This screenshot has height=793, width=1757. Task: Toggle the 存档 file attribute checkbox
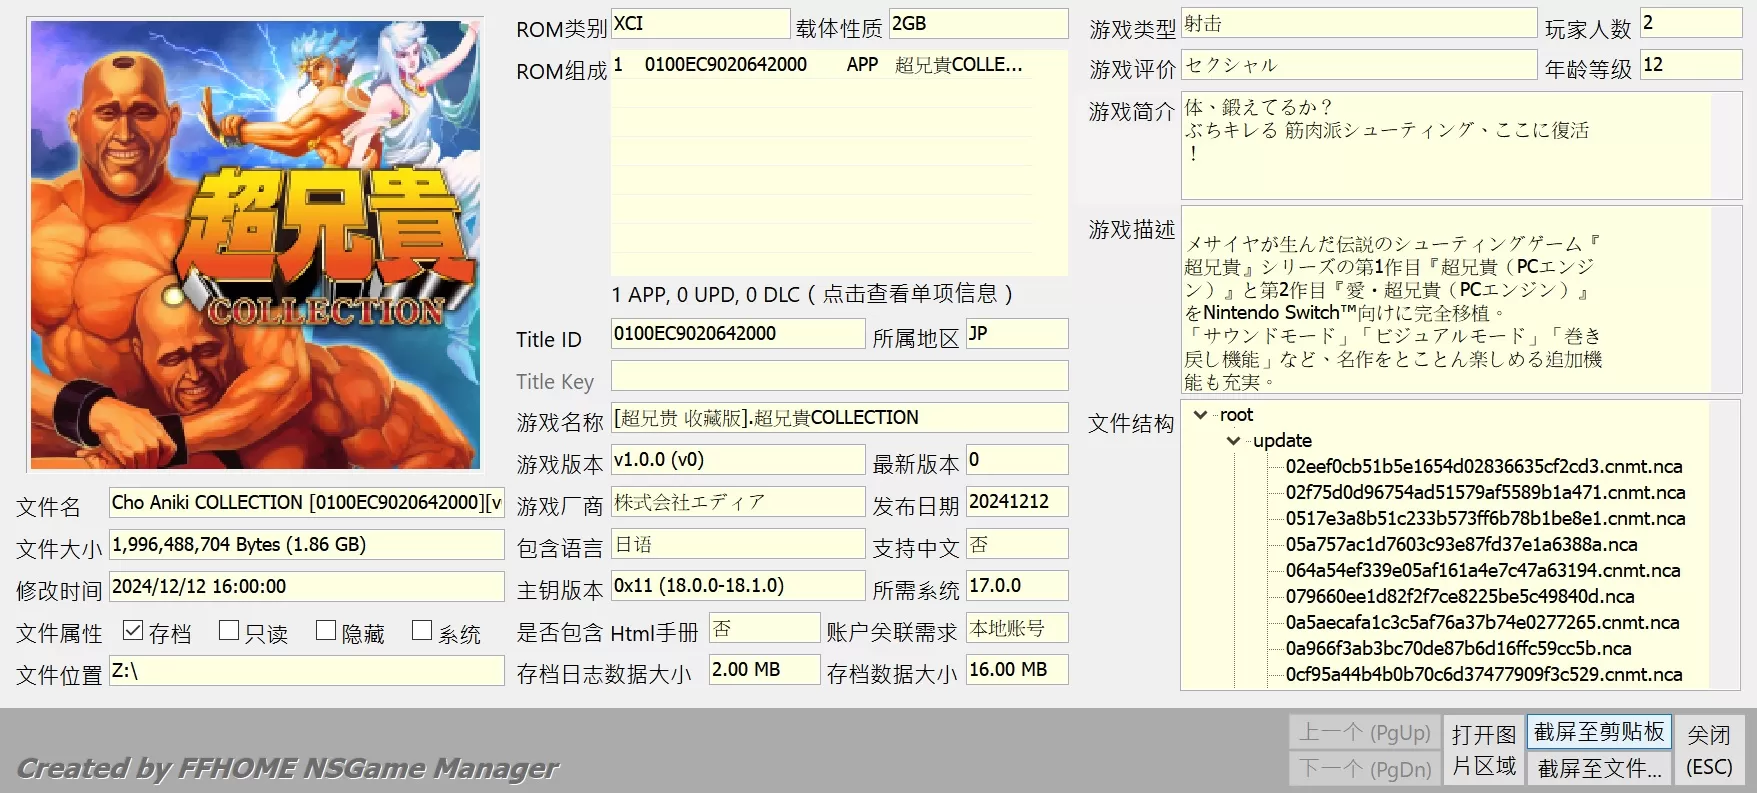pyautogui.click(x=133, y=630)
